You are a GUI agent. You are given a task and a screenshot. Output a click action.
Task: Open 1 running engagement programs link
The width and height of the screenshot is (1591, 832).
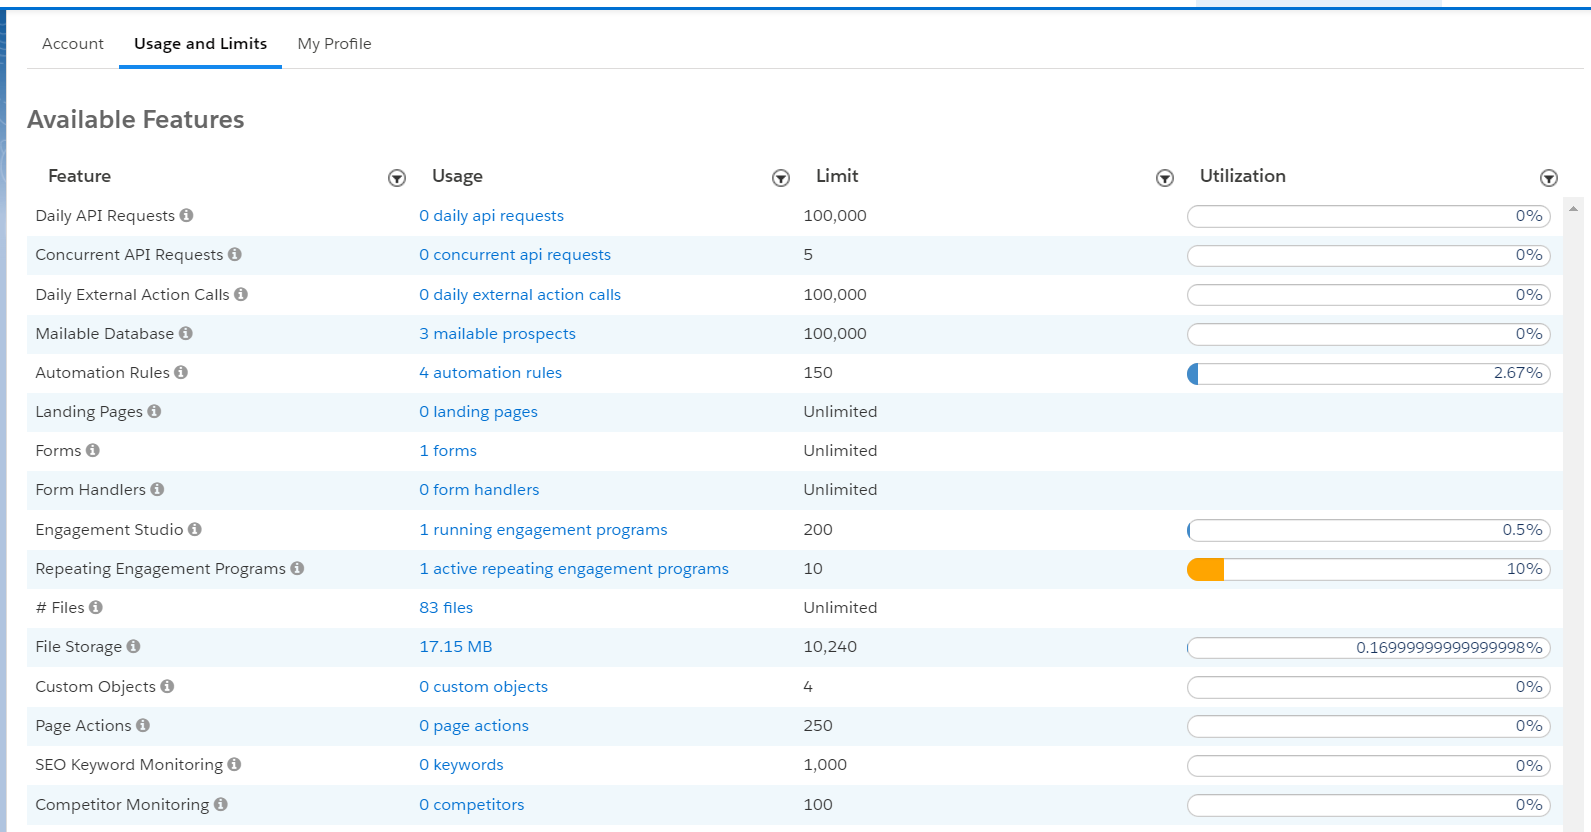click(543, 530)
